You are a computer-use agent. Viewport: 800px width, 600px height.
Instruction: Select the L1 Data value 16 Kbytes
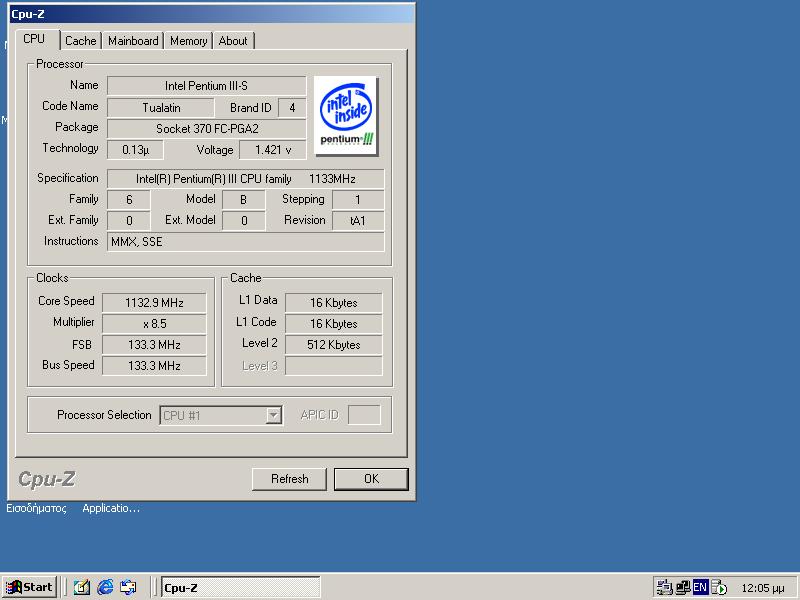[x=334, y=303]
